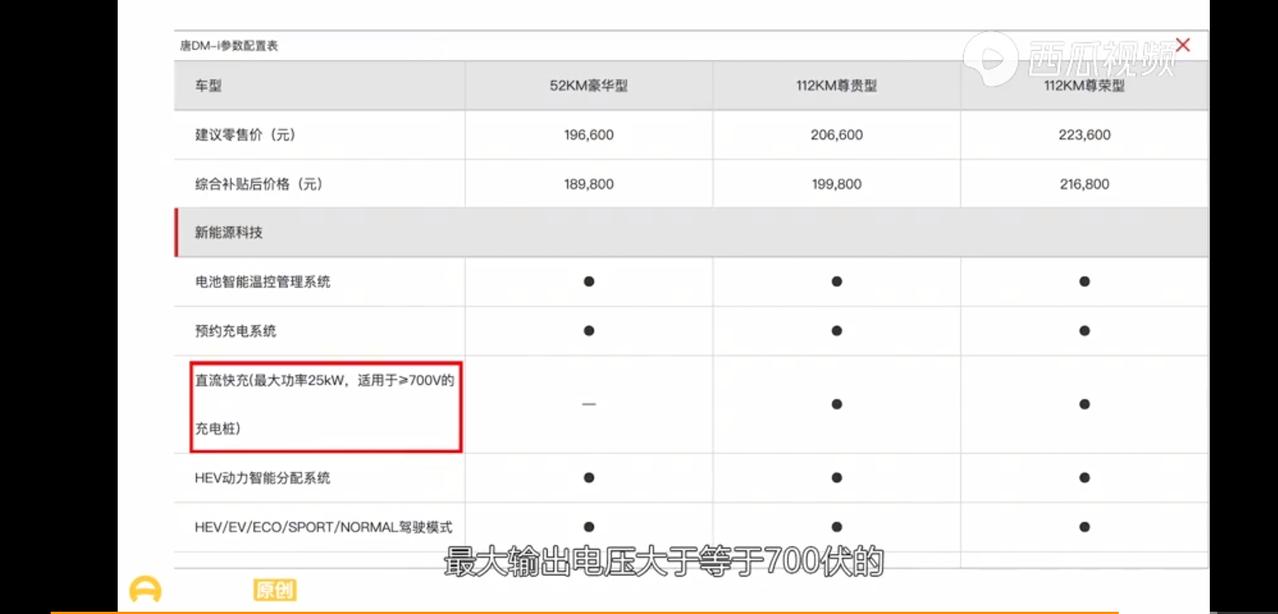Click the 电池智能温控管理系统 dot under 112KM尊贵型

[x=837, y=282]
